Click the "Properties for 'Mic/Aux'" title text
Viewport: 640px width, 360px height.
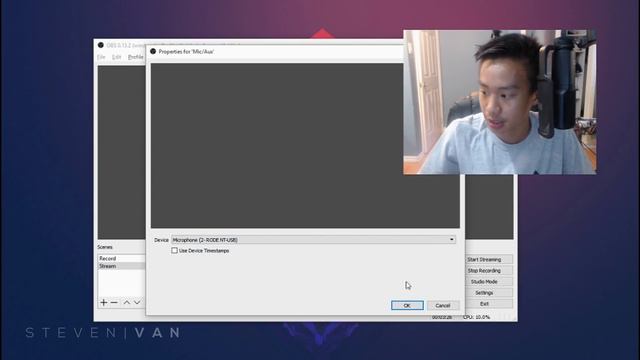coord(186,51)
